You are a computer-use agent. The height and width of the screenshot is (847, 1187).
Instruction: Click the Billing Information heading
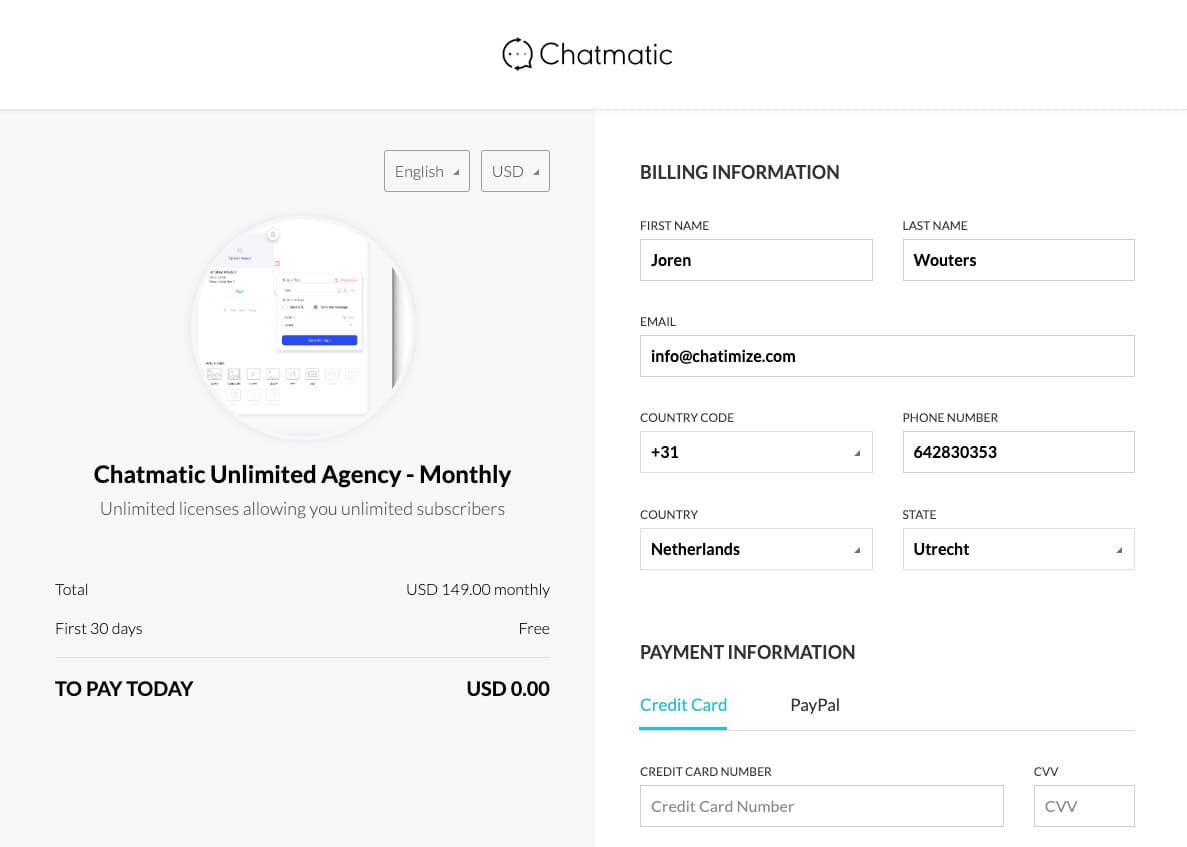coord(740,173)
